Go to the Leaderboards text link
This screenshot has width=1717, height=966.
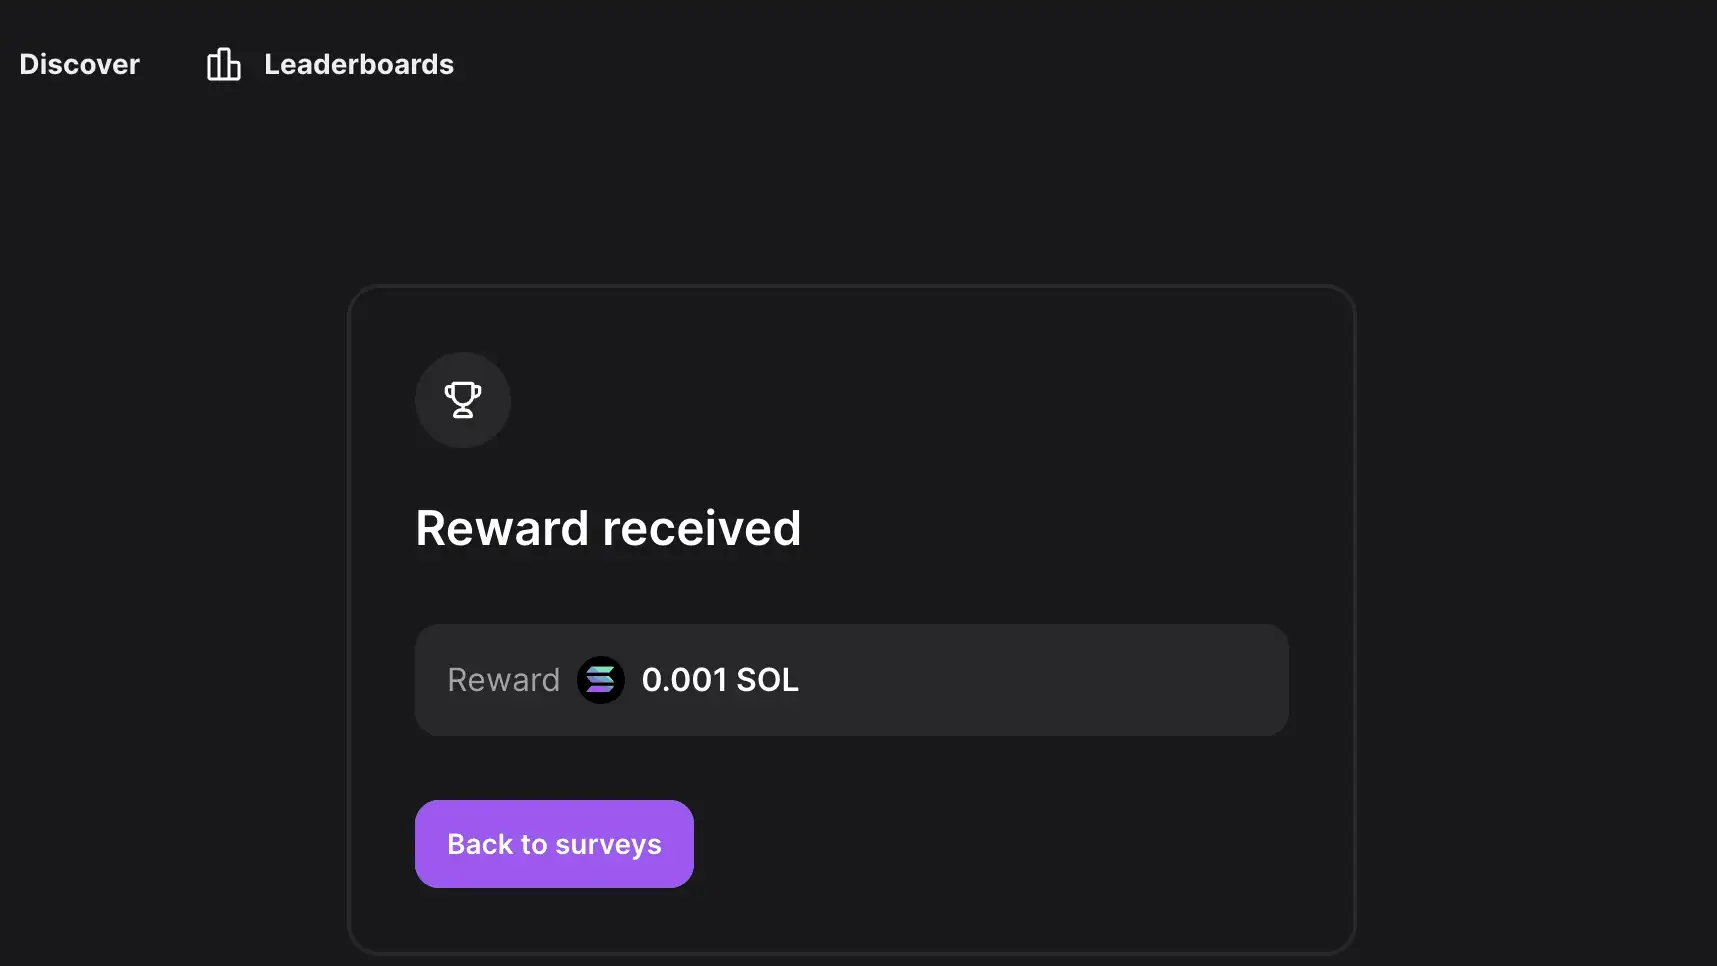click(x=358, y=64)
